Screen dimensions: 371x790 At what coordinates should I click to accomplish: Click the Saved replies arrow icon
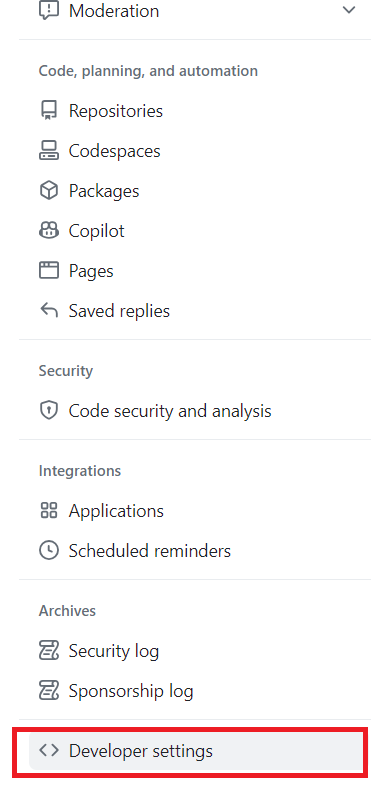49,311
